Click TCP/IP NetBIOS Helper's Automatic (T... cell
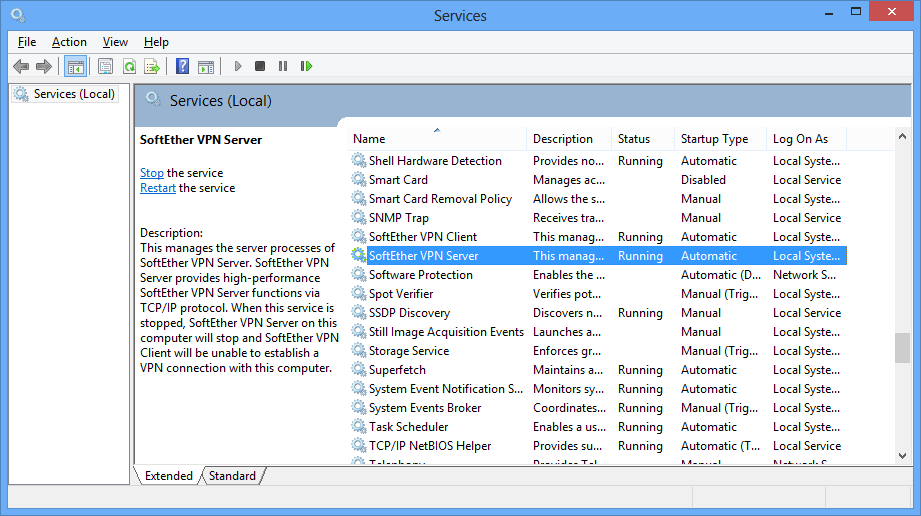The image size is (921, 516). tap(720, 445)
